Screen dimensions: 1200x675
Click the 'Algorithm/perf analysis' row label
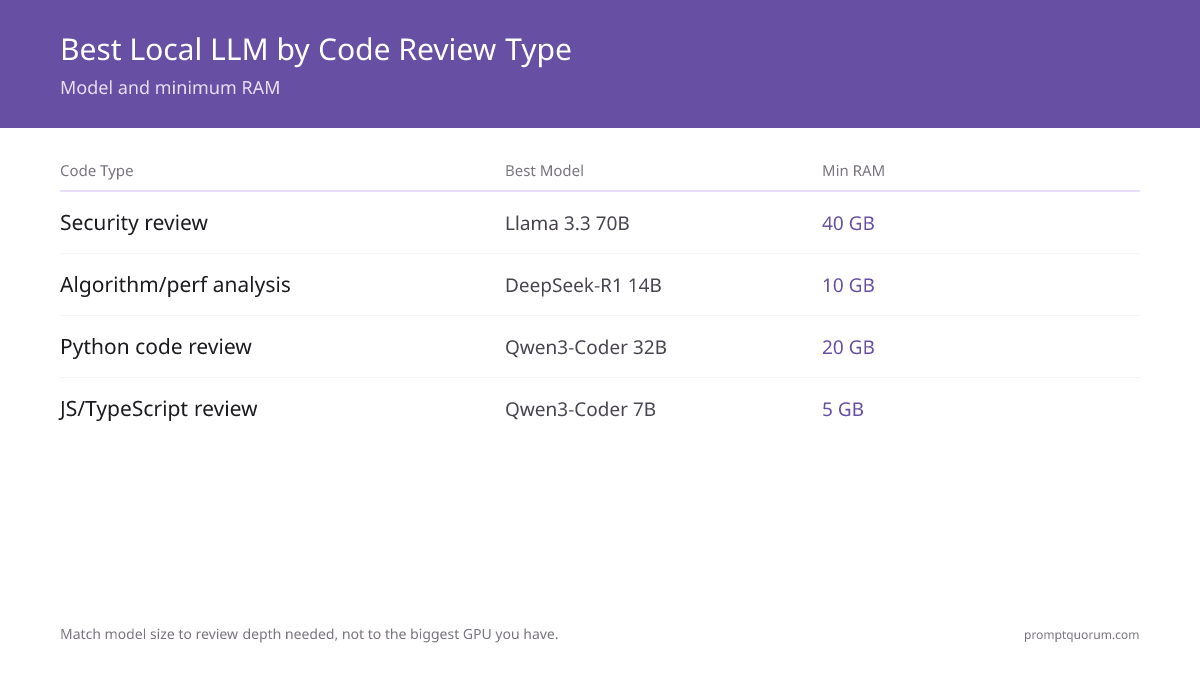175,285
